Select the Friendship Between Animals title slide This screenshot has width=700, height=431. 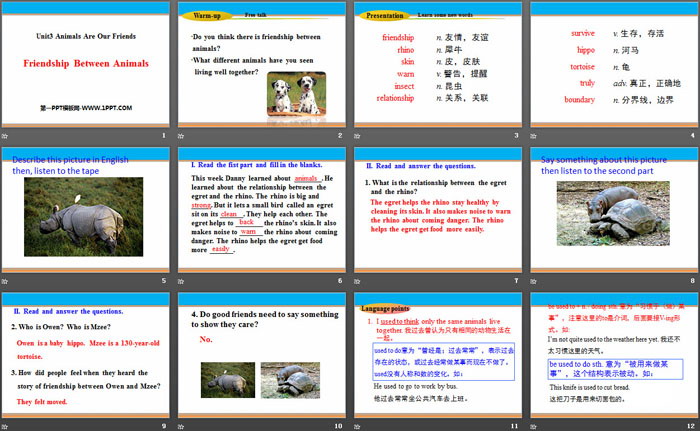[x=86, y=72]
